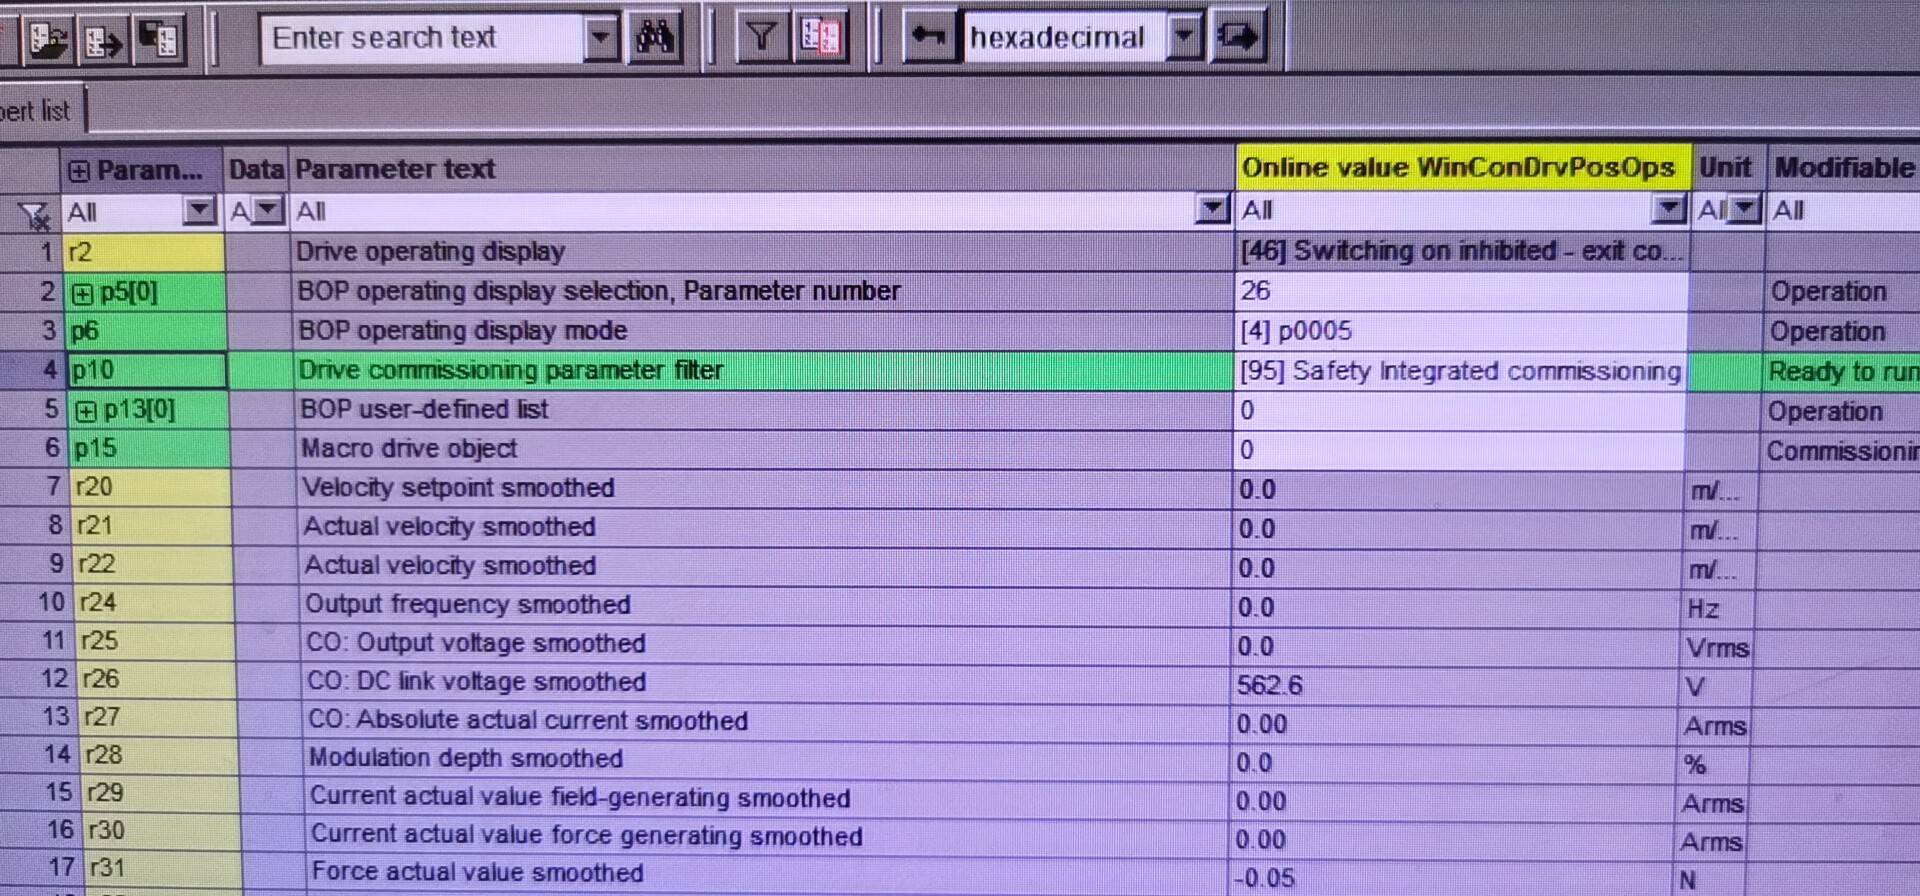Click the Param column header
This screenshot has height=896, width=1920.
(x=142, y=170)
